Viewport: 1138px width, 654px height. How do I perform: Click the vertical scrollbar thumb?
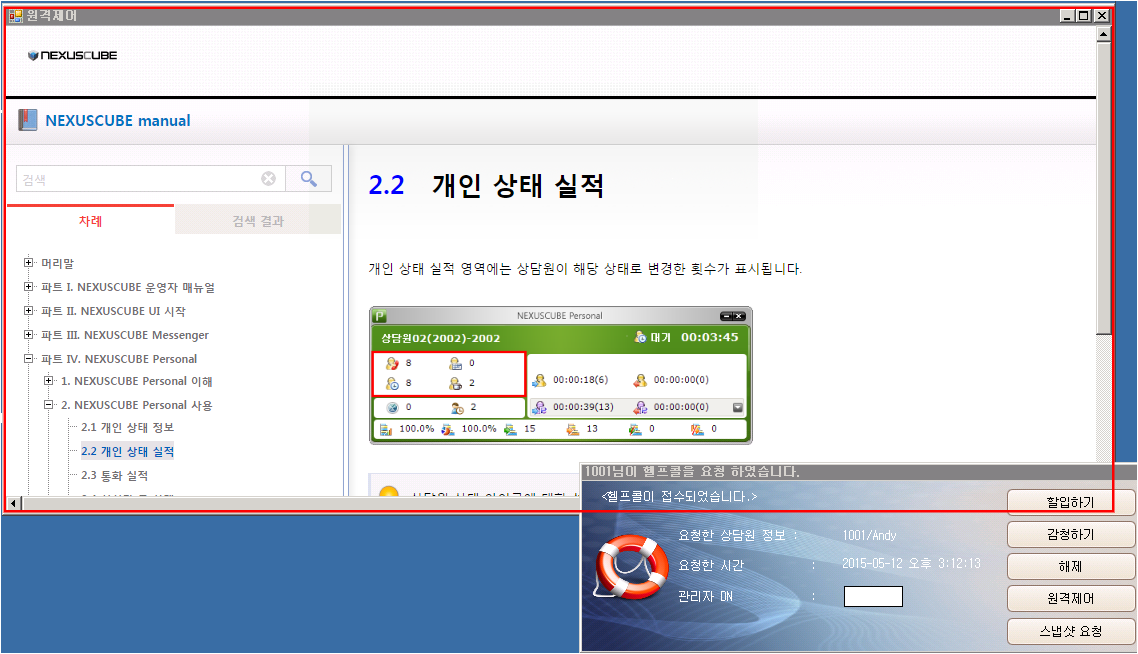(x=1103, y=188)
